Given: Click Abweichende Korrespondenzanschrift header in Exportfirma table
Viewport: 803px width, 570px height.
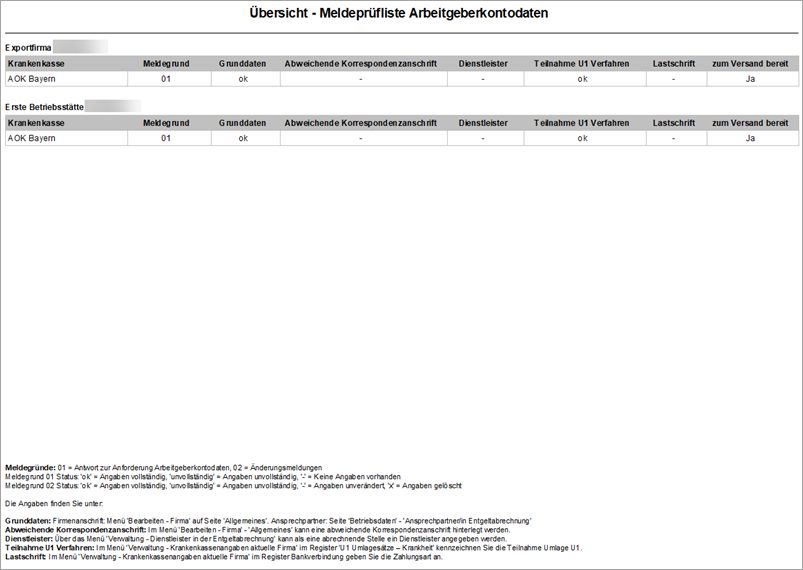Looking at the screenshot, I should point(360,64).
